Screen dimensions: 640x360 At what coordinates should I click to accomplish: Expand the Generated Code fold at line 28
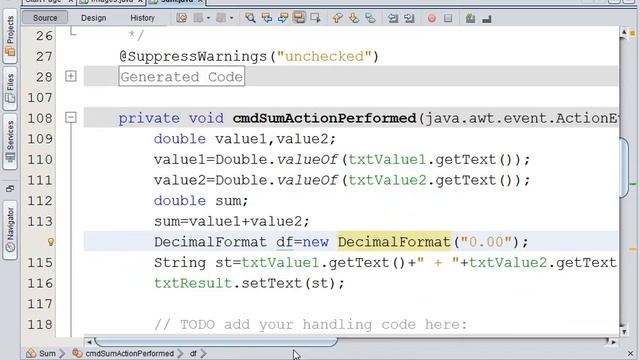click(71, 76)
